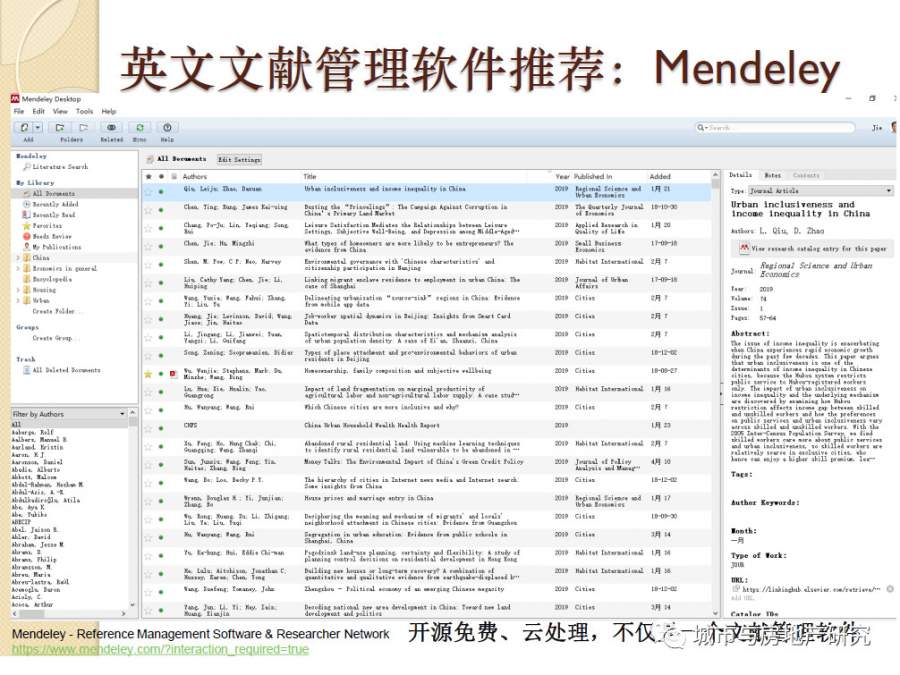The image size is (900, 675).
Task: Toggle favorite star for CHFS row
Action: pos(149,429)
